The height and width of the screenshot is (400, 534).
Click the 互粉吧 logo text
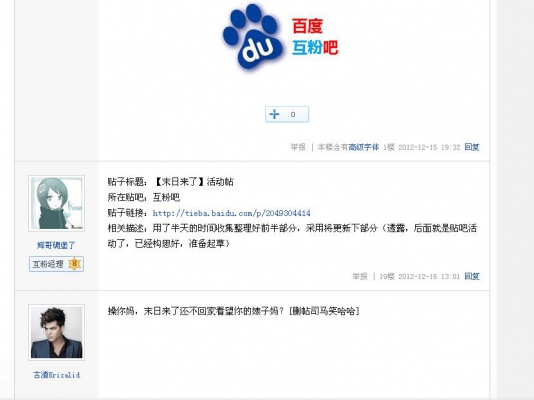coord(315,47)
